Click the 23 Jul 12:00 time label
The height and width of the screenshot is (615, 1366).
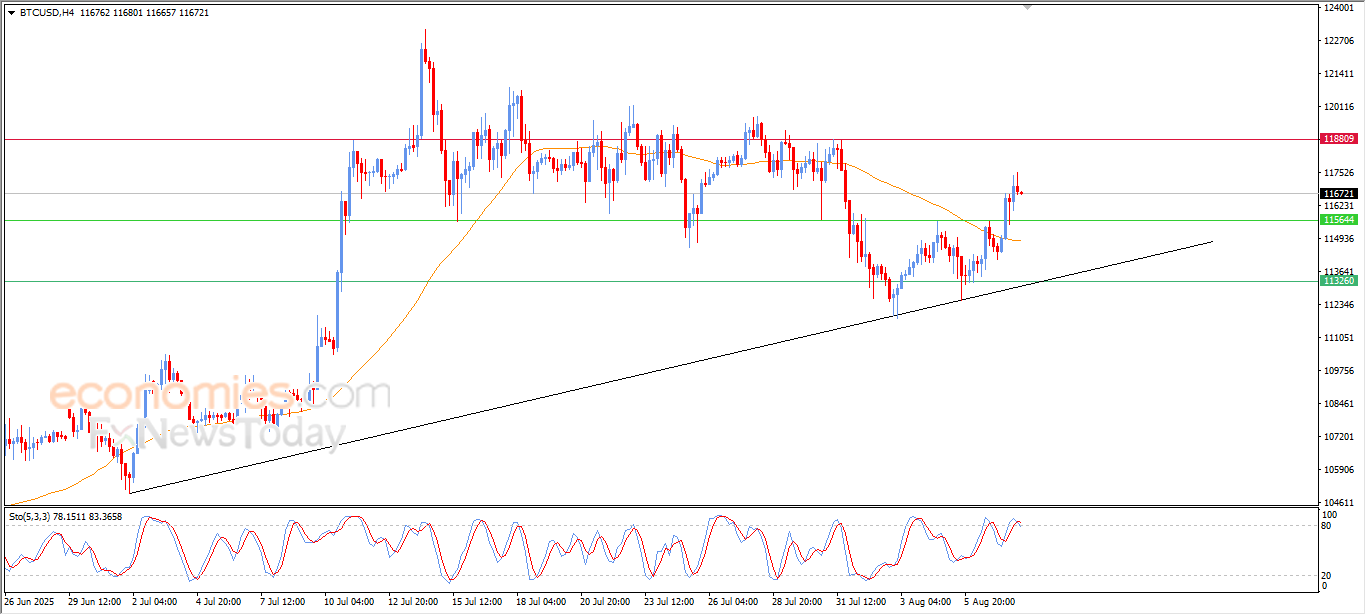pos(669,602)
